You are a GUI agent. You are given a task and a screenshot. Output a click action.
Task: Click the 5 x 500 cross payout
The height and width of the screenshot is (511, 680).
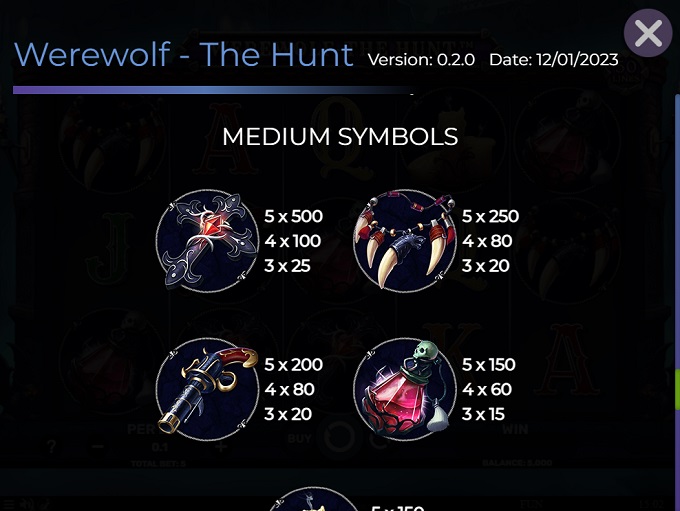(x=294, y=216)
